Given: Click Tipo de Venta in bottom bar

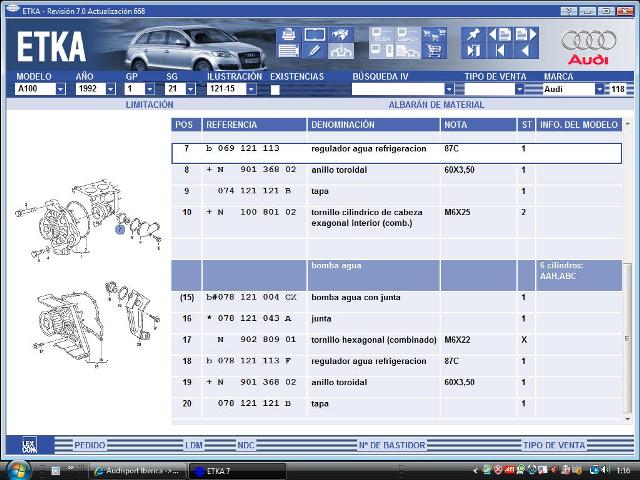Looking at the screenshot, I should (554, 445).
